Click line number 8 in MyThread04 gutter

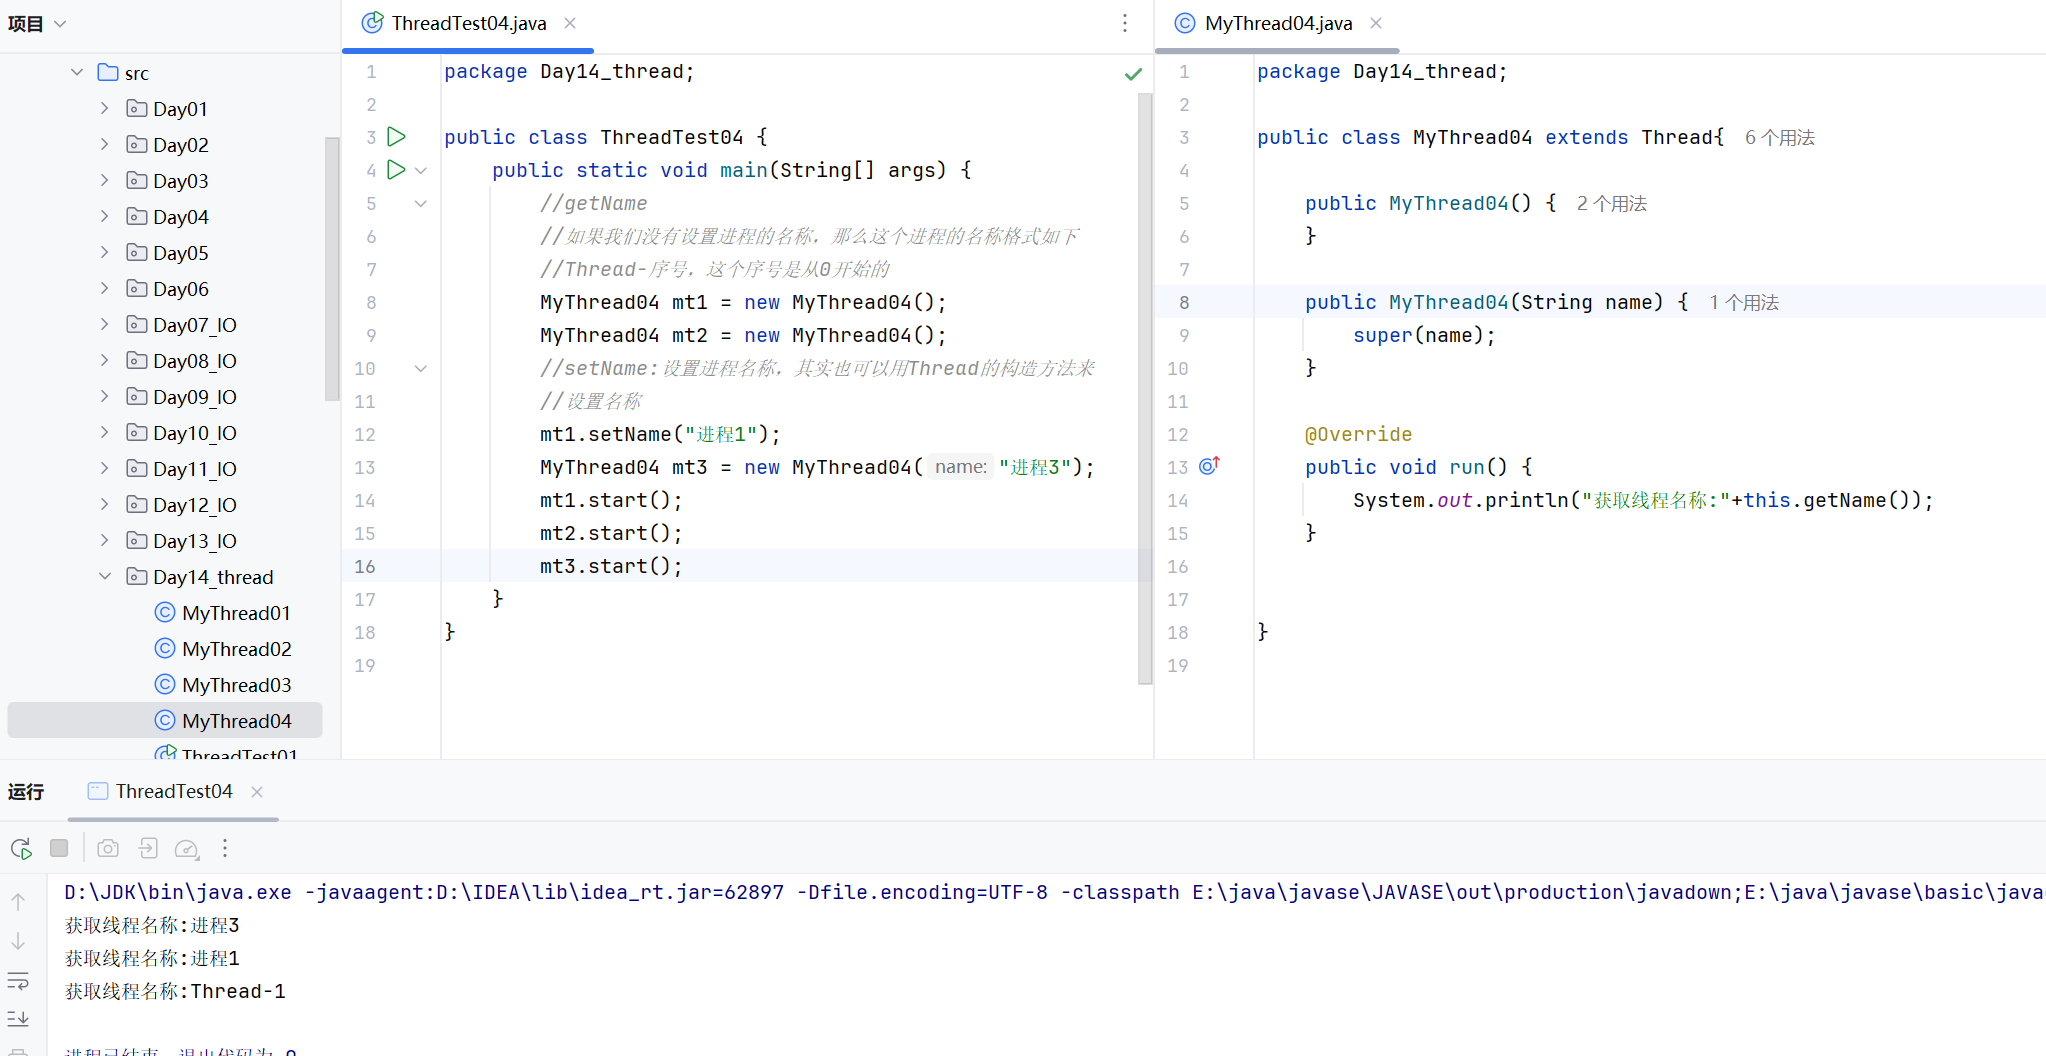pos(1184,302)
